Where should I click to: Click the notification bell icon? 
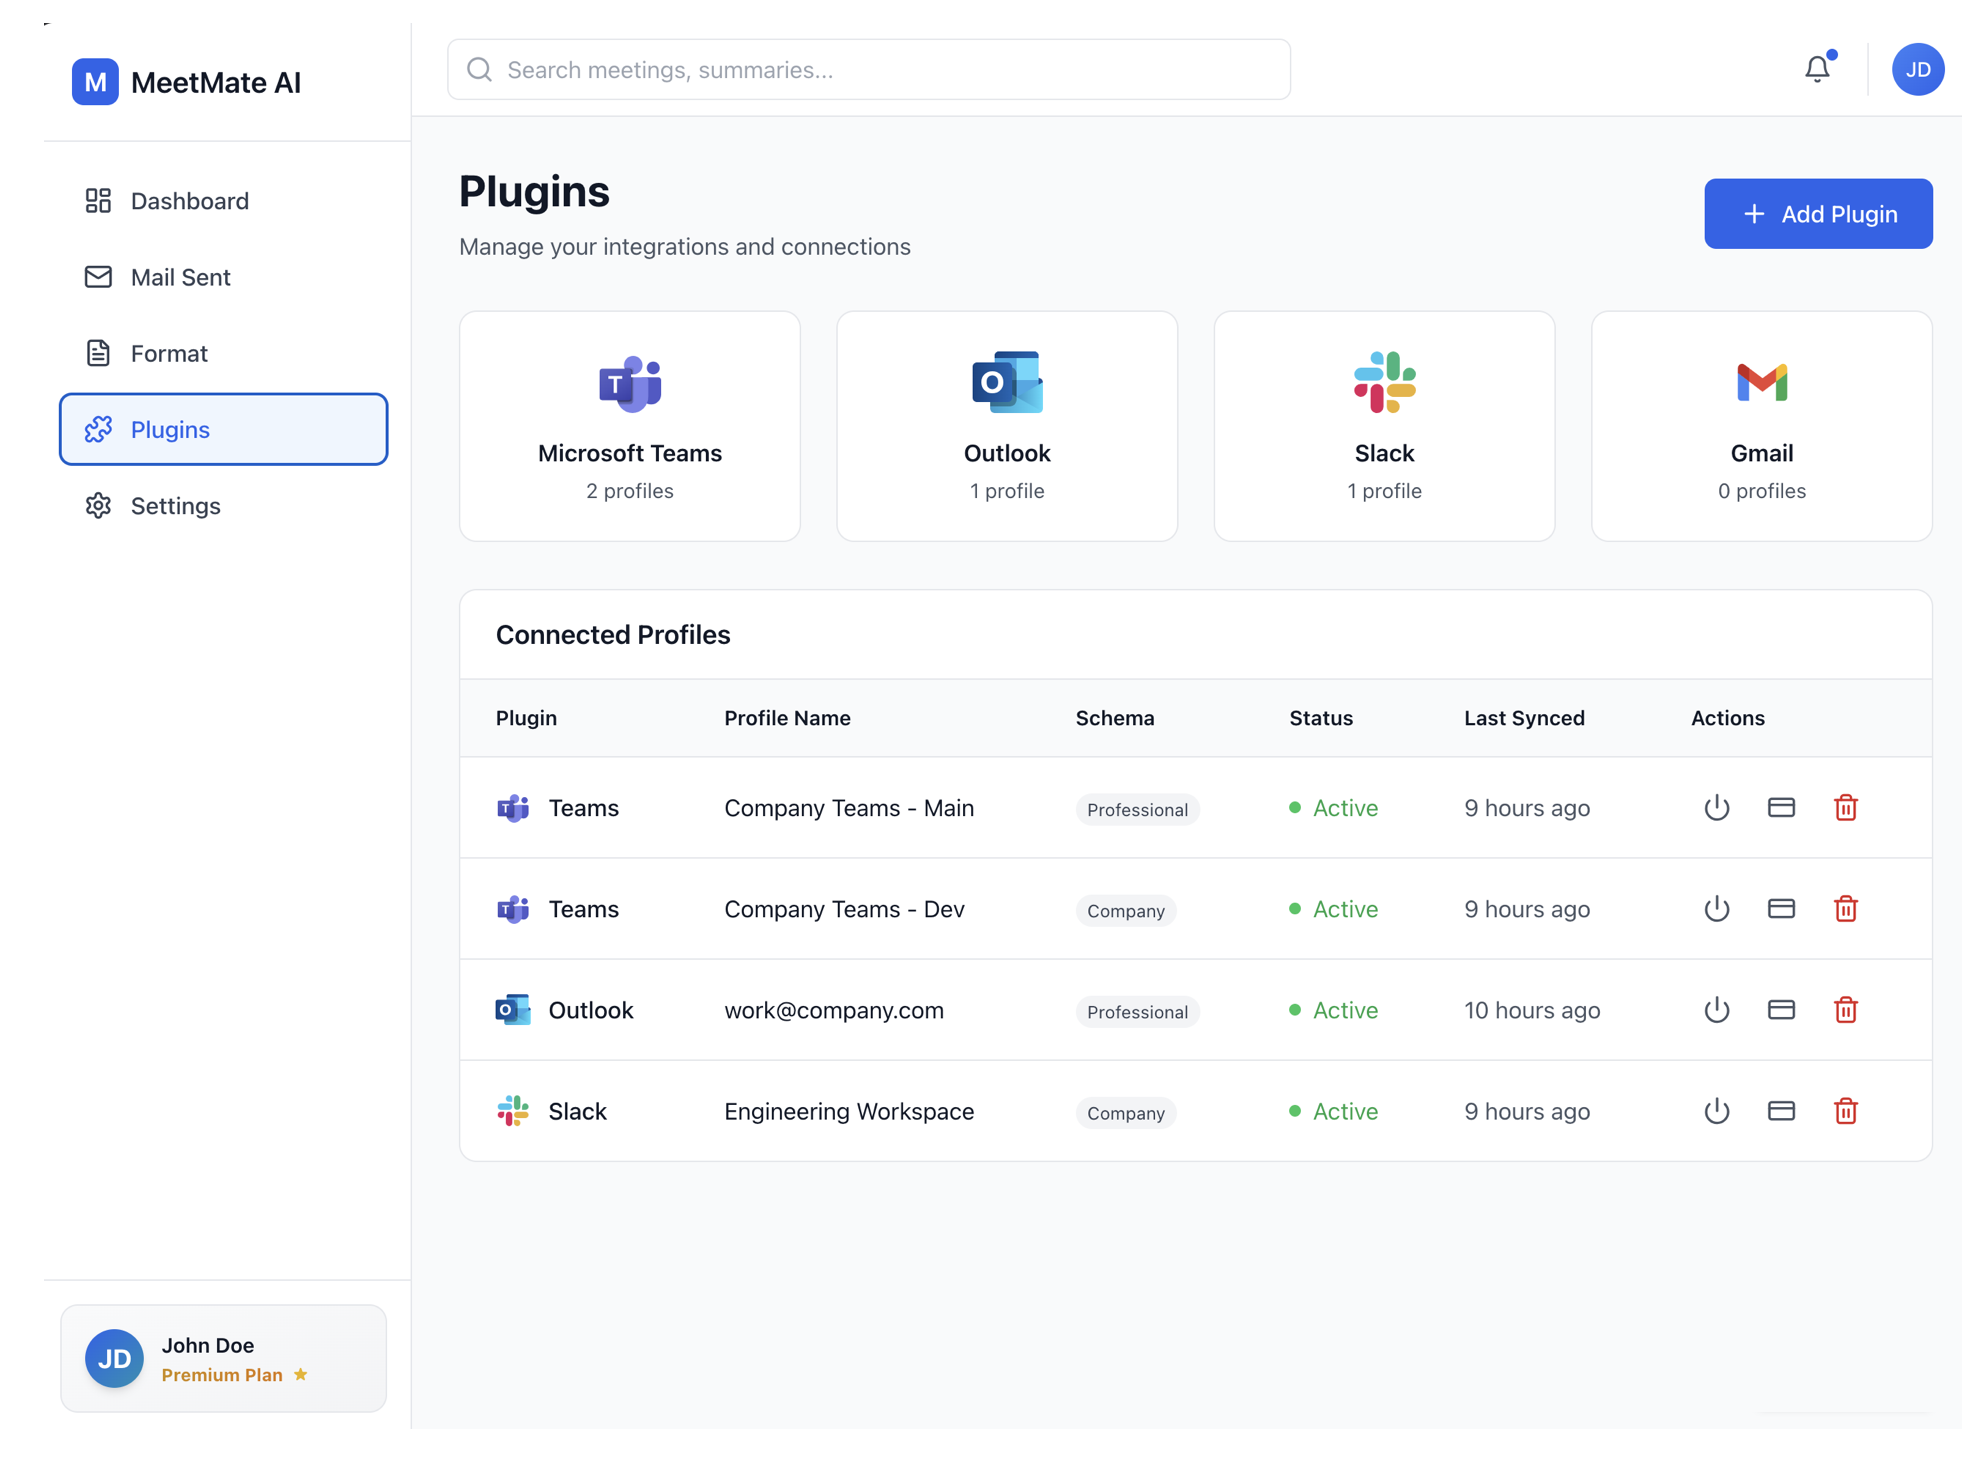pyautogui.click(x=1816, y=69)
